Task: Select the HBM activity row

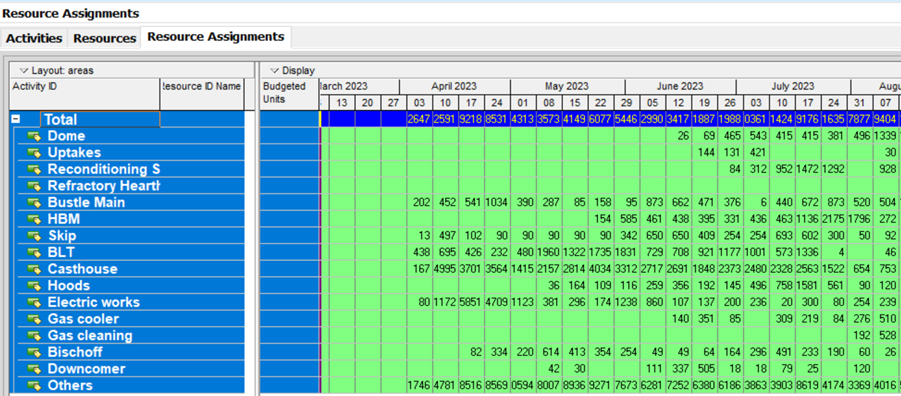Action: click(x=129, y=220)
